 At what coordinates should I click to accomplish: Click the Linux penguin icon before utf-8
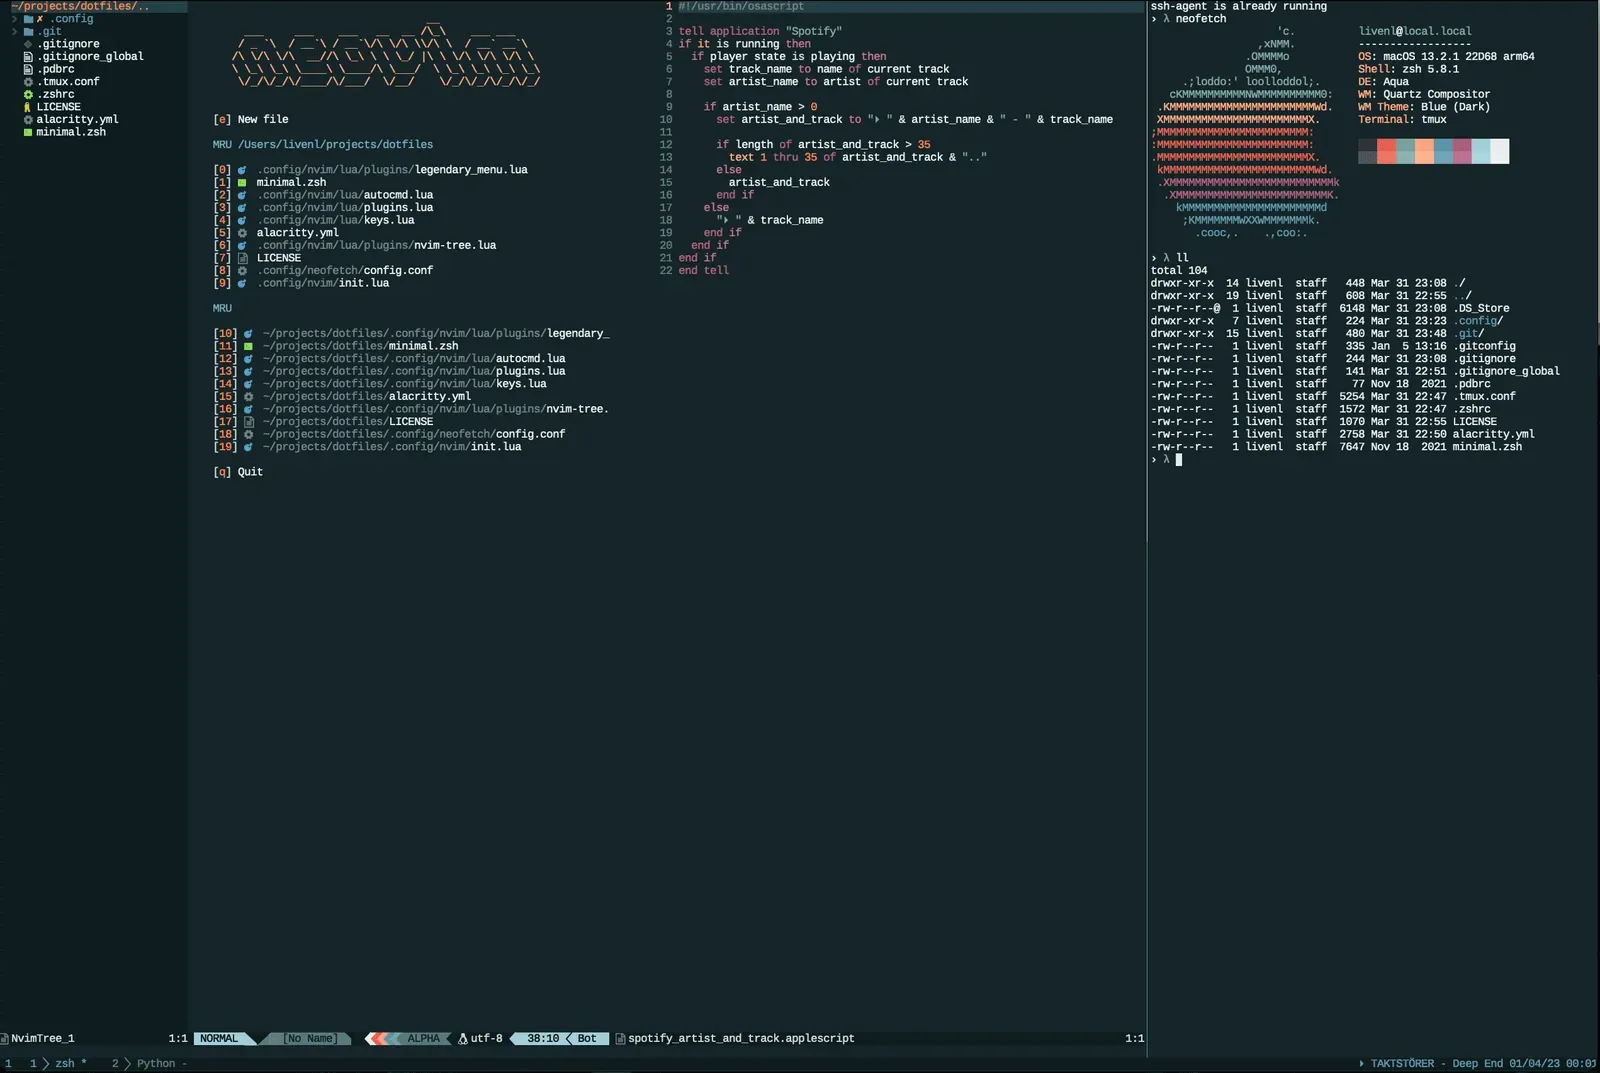tap(463, 1039)
